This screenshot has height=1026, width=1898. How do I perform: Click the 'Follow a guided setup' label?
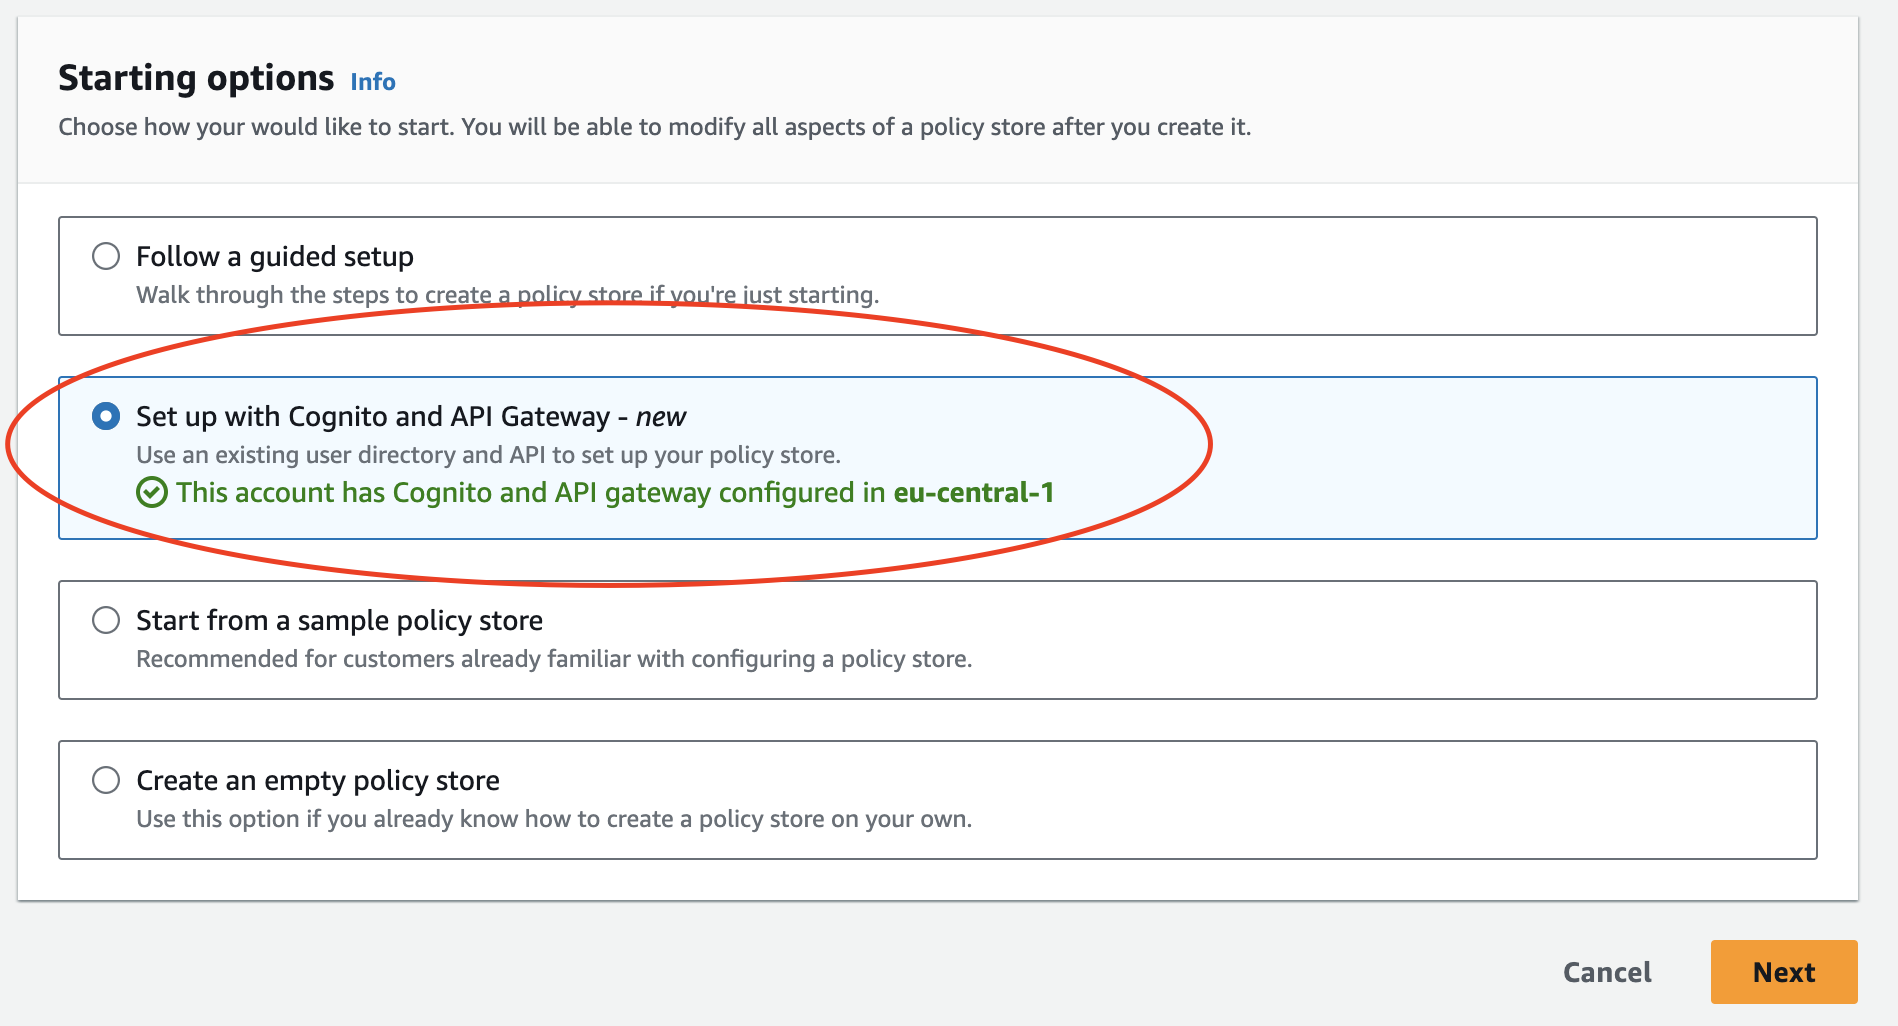tap(275, 257)
